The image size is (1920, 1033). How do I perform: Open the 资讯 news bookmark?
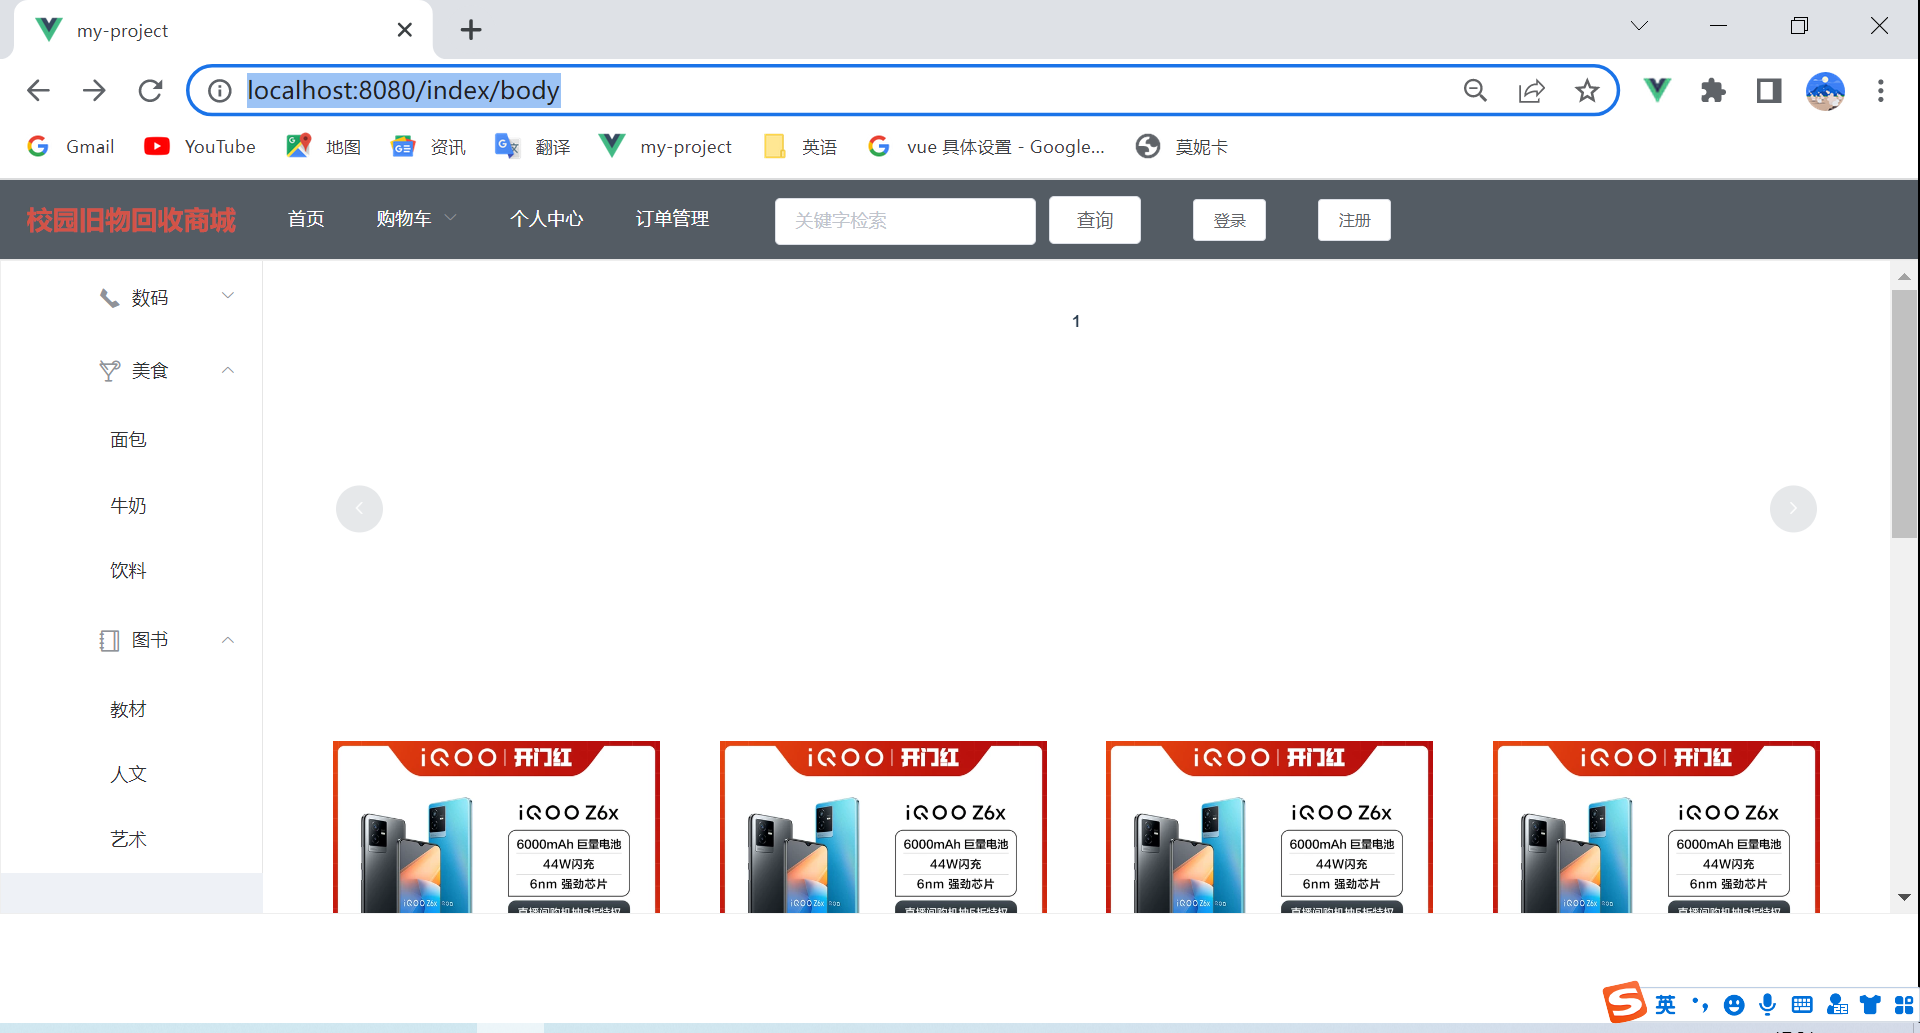[428, 147]
